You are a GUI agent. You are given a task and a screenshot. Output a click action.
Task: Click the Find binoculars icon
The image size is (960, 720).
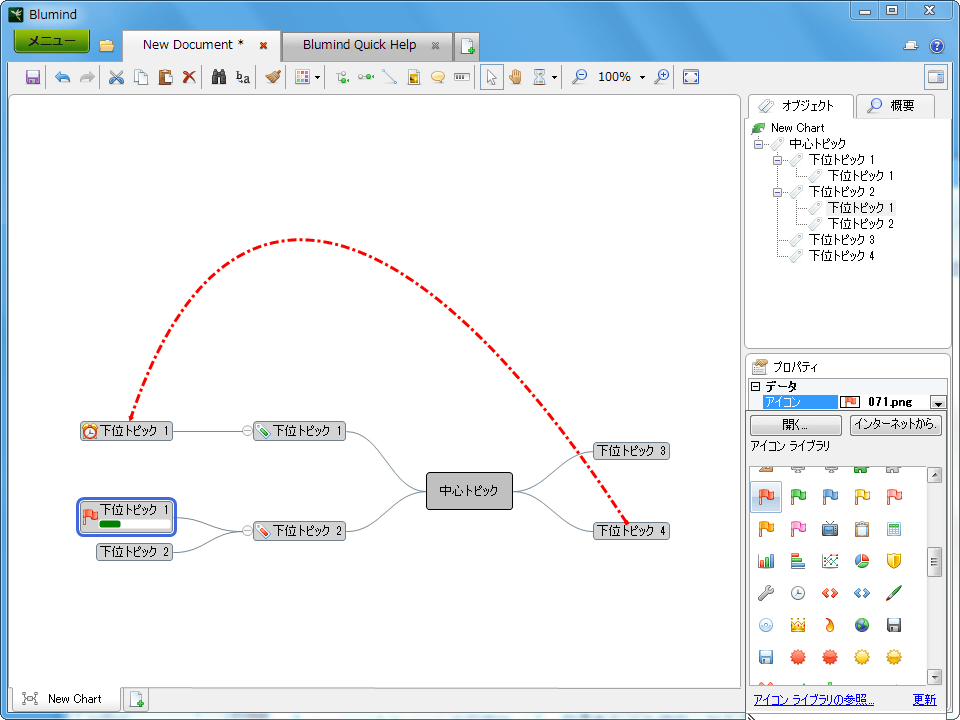point(219,77)
